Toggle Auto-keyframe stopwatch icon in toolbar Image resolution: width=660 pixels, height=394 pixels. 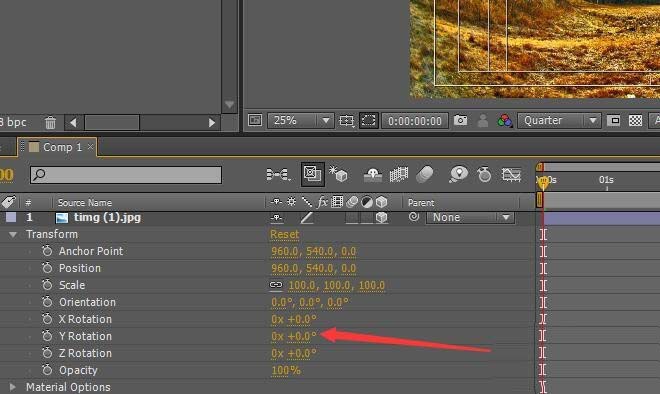[x=484, y=174]
